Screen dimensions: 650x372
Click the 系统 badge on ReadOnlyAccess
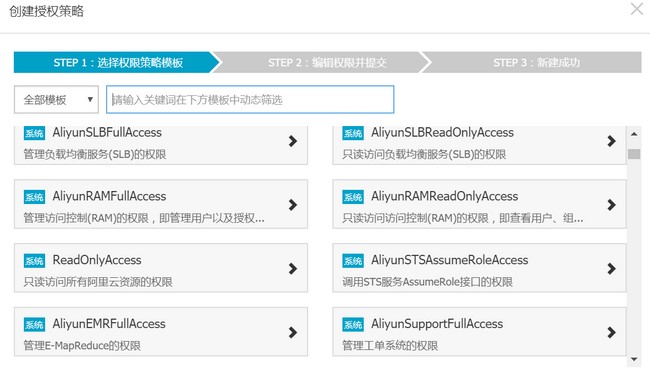click(x=34, y=260)
